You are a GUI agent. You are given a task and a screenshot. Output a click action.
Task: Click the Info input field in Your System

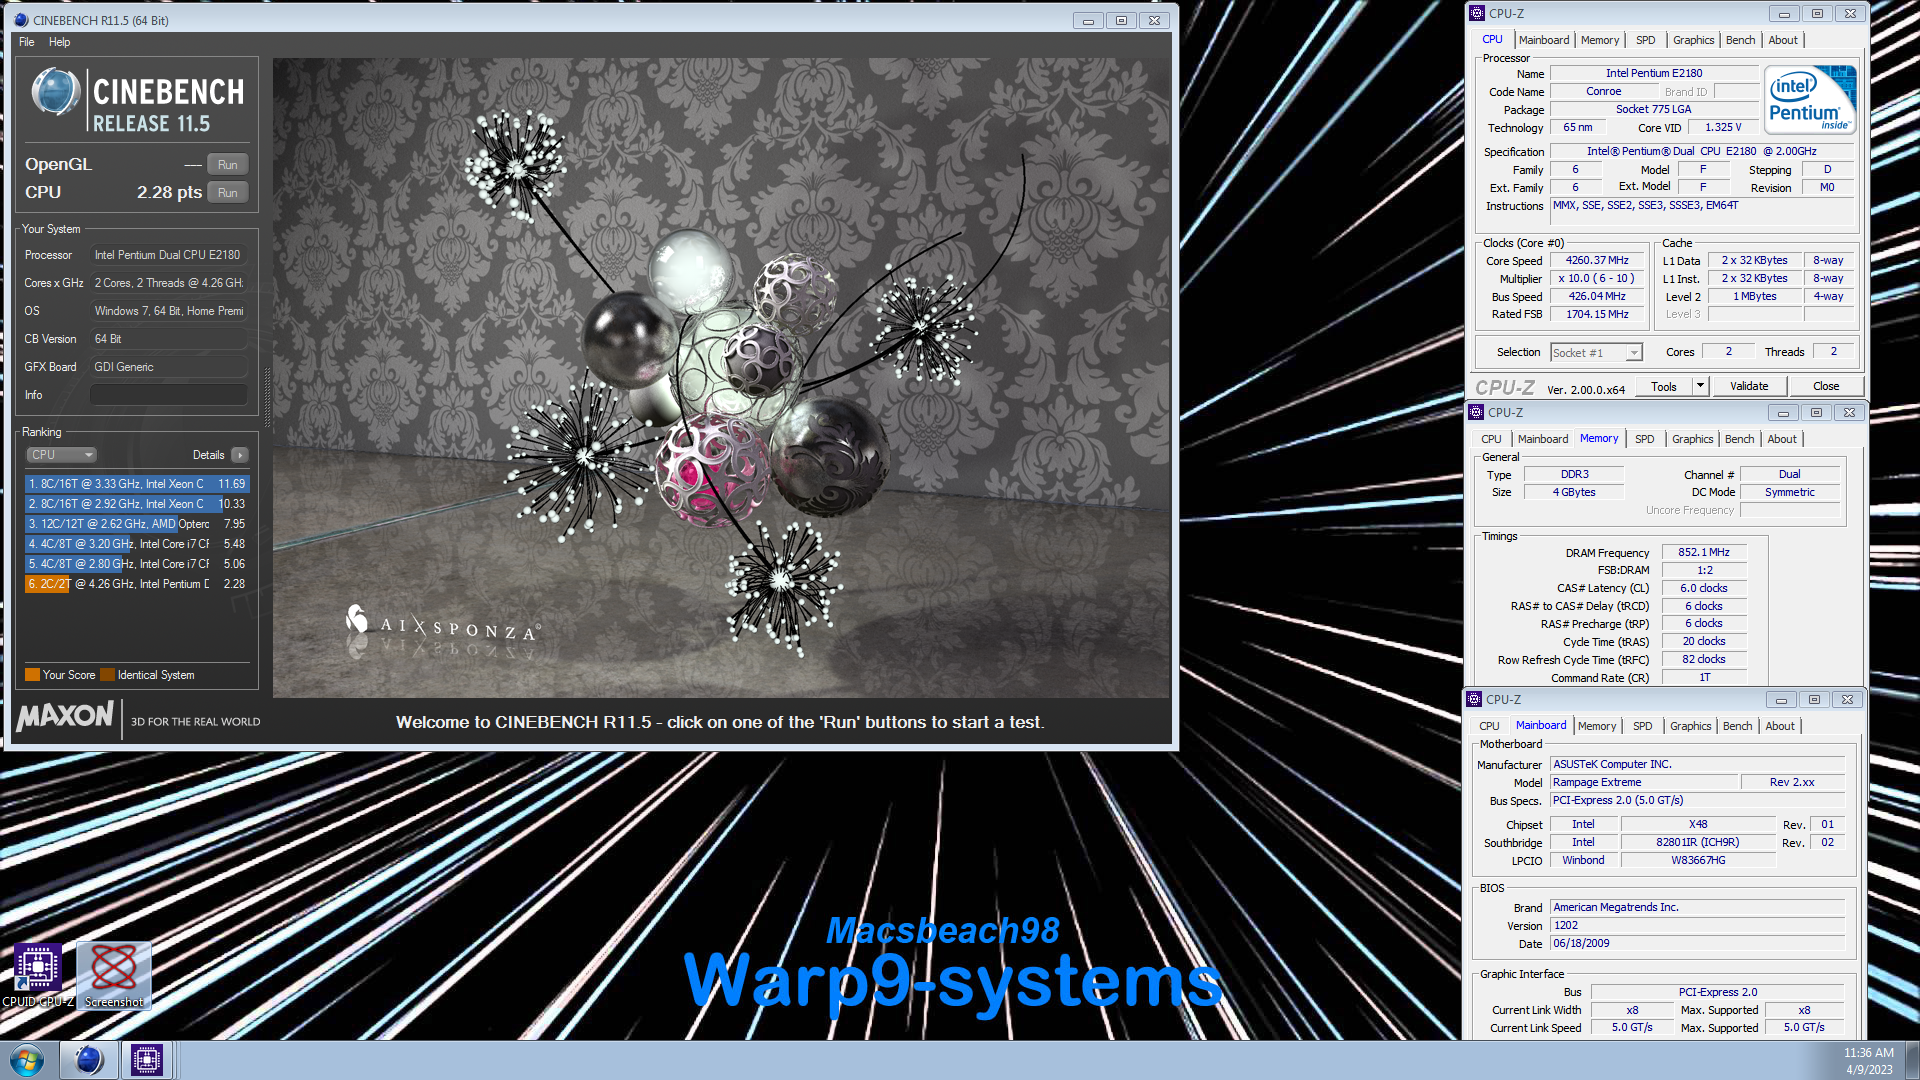(x=168, y=395)
